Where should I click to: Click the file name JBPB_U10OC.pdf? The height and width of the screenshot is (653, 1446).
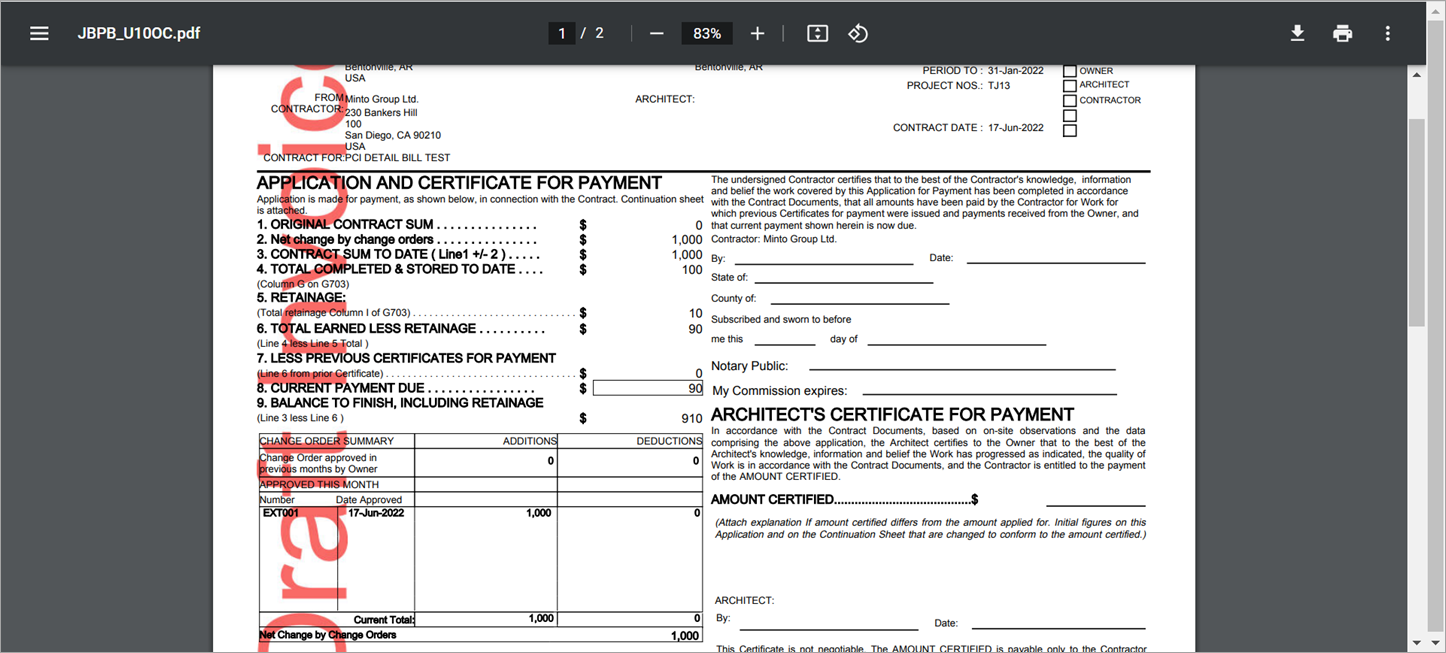click(139, 33)
